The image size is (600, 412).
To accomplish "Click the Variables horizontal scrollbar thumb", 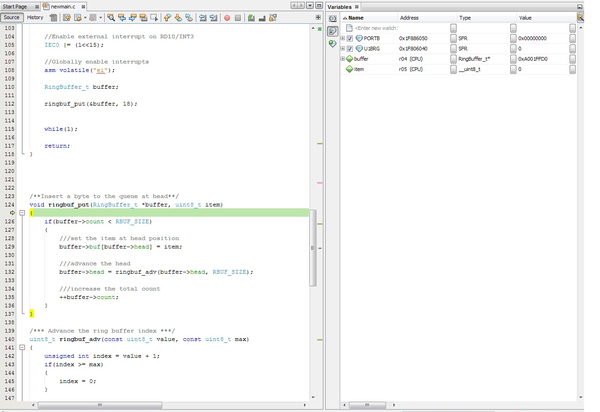I will 367,405.
